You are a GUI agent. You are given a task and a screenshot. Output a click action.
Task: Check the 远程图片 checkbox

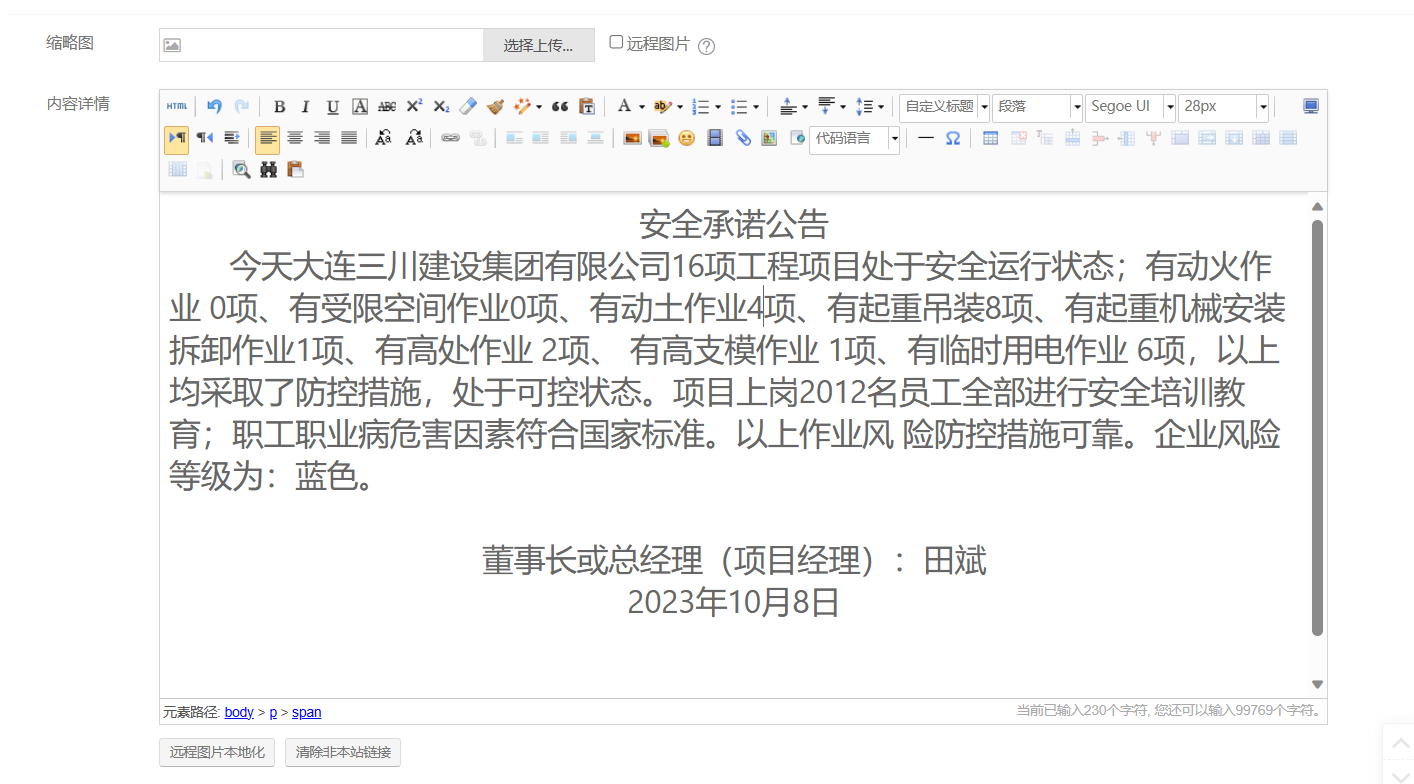pyautogui.click(x=616, y=42)
